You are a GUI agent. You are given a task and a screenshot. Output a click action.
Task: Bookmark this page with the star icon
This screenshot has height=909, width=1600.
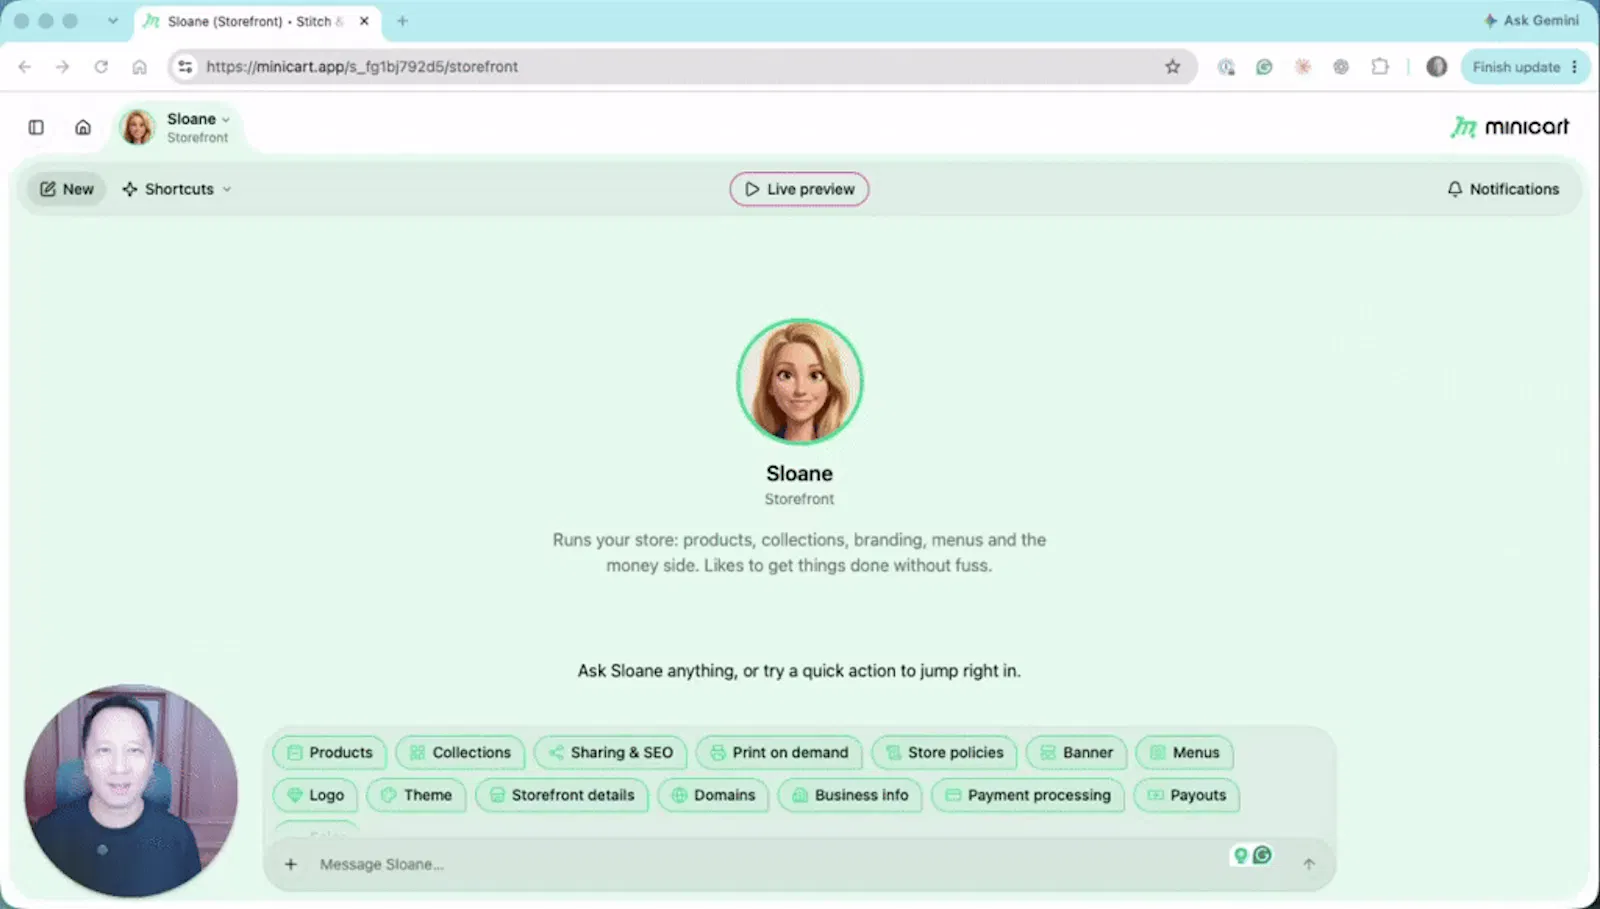1173,67
